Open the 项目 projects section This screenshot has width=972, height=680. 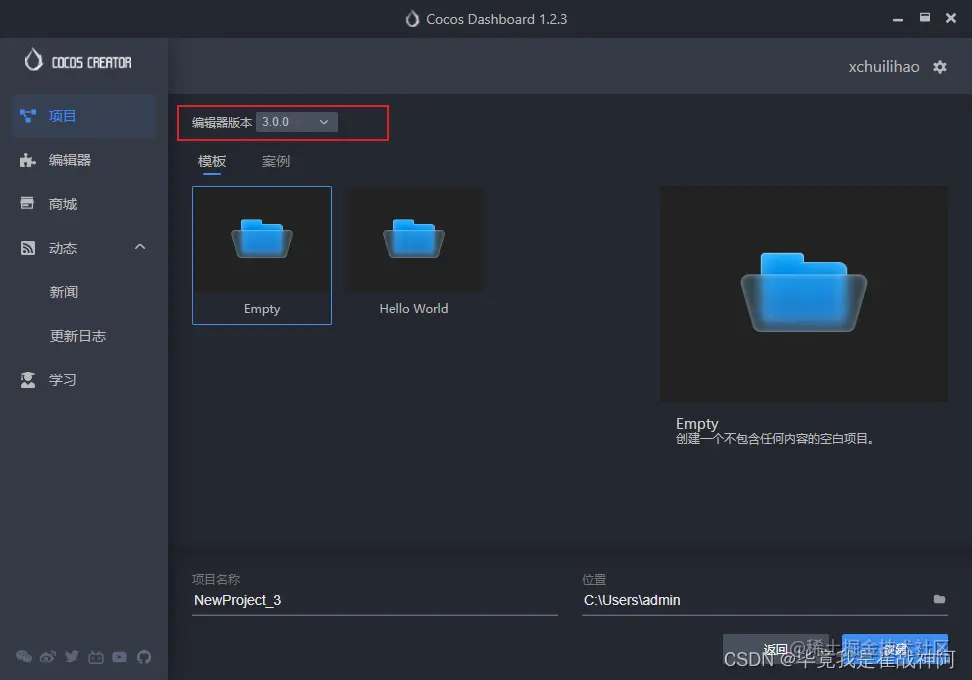[x=84, y=116]
